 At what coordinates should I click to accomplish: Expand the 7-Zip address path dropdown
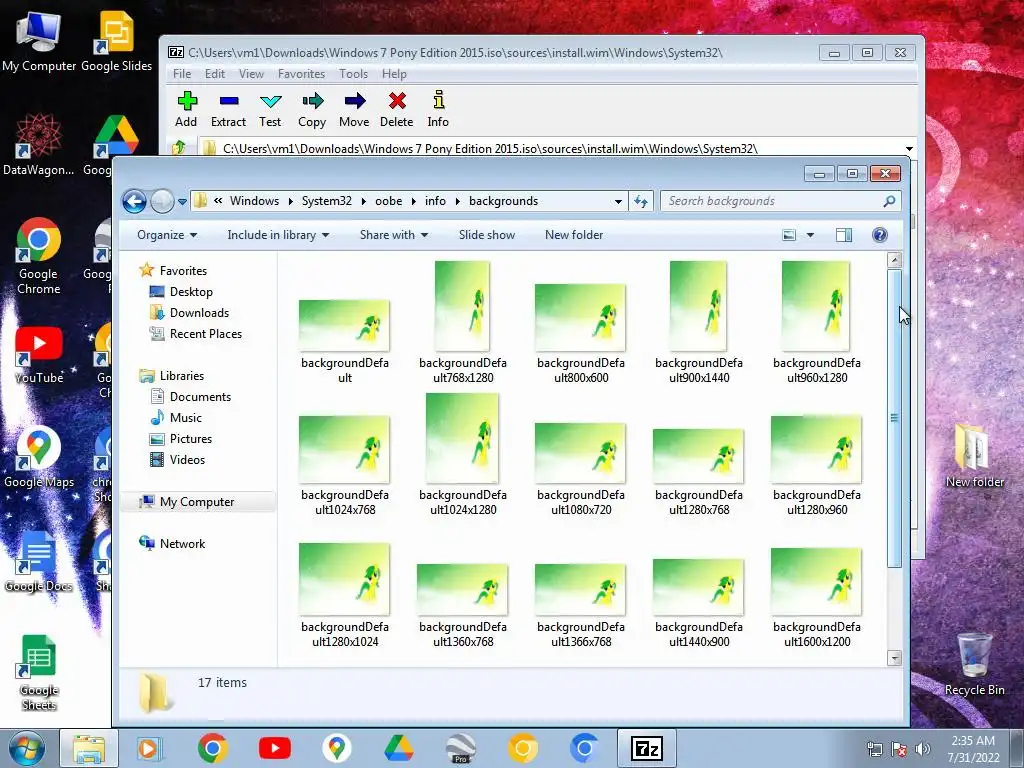click(x=909, y=149)
